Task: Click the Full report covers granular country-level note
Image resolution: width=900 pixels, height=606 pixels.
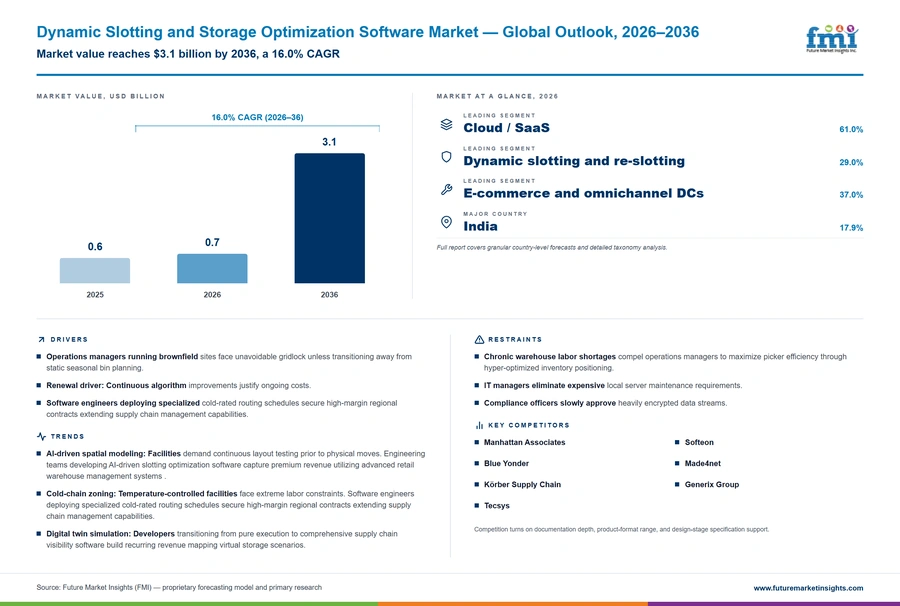Action: [x=552, y=248]
